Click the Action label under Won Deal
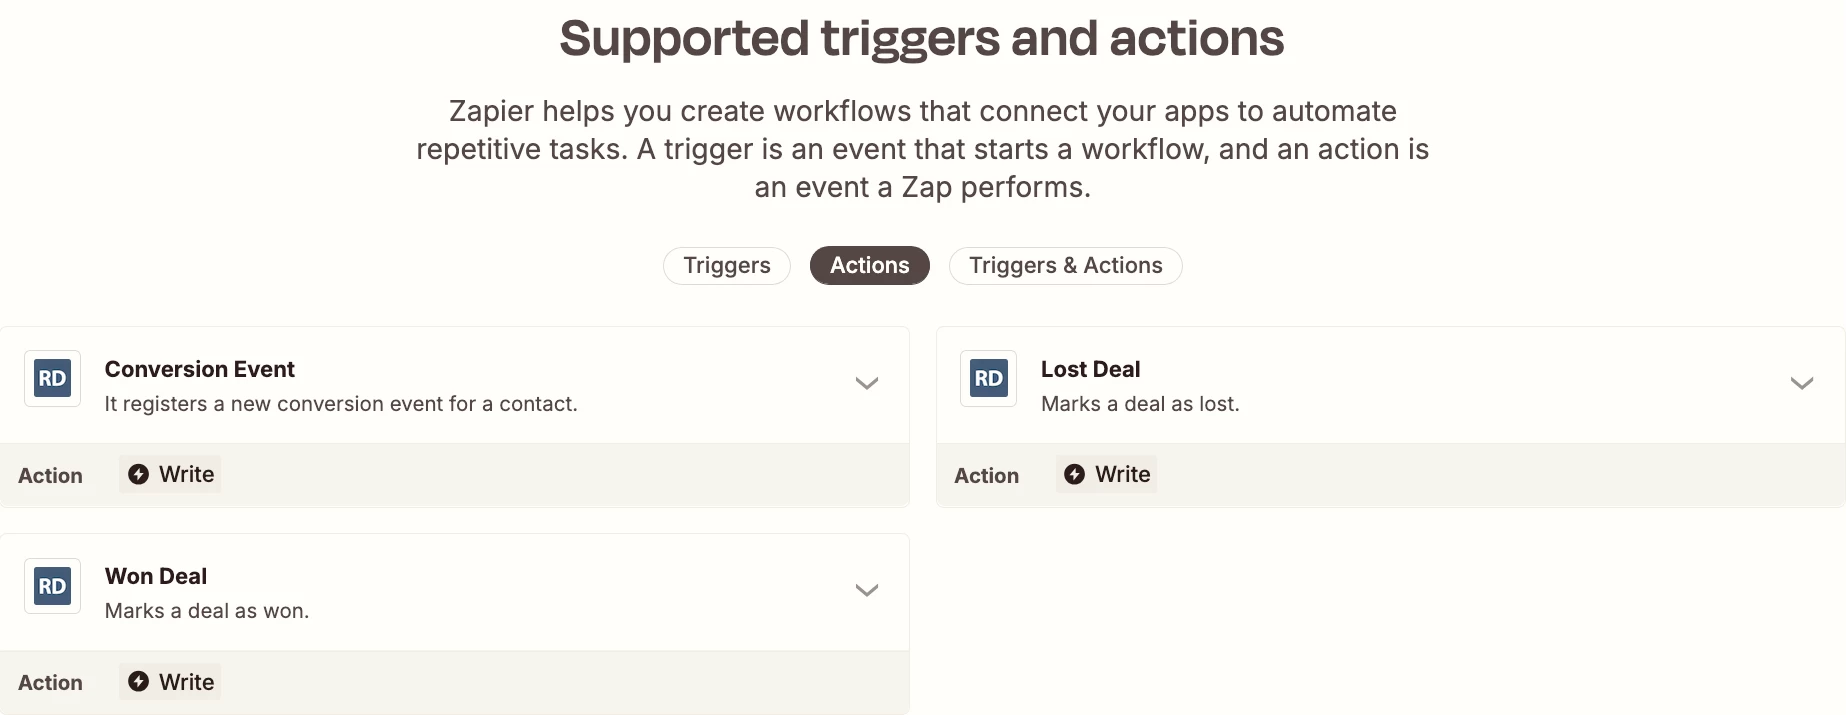 50,683
